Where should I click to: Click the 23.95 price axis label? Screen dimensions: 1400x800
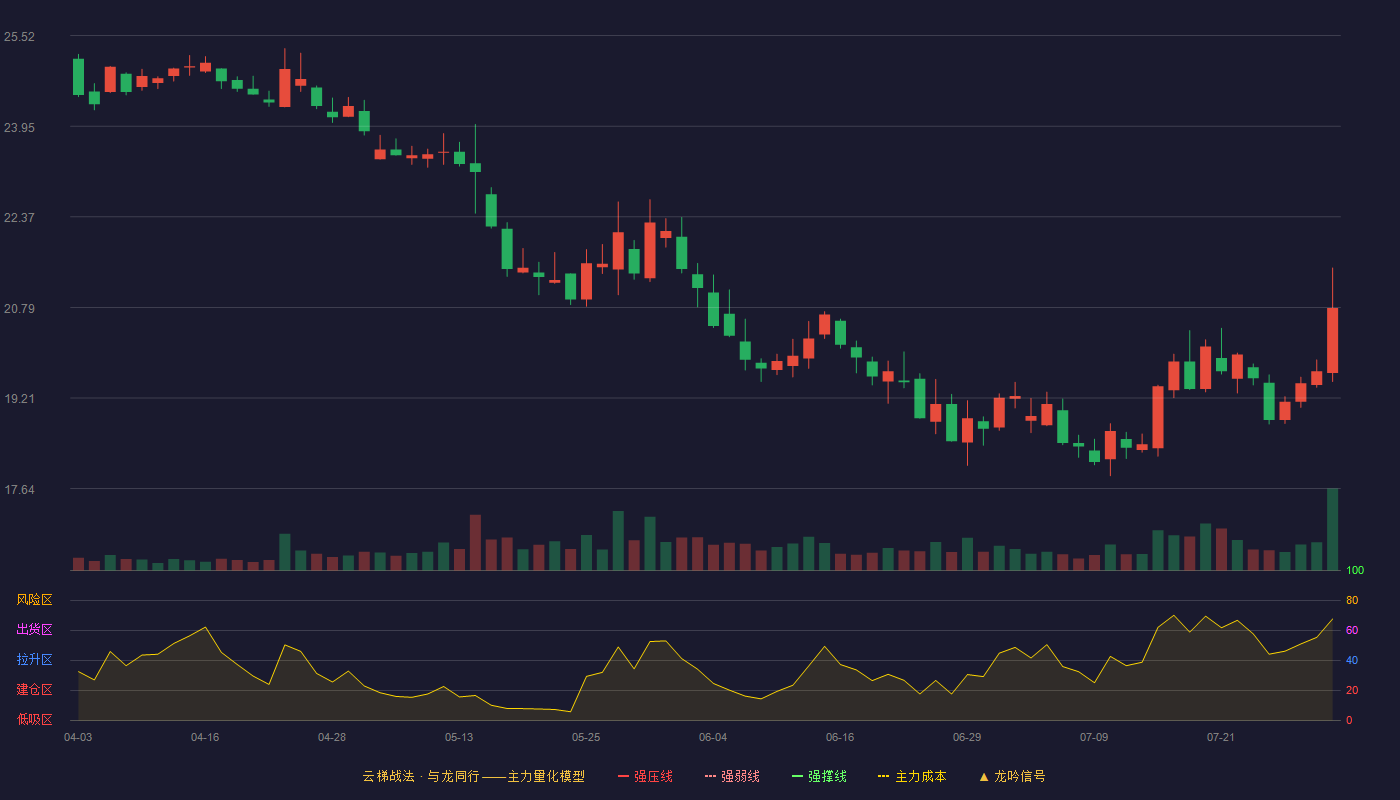point(19,127)
